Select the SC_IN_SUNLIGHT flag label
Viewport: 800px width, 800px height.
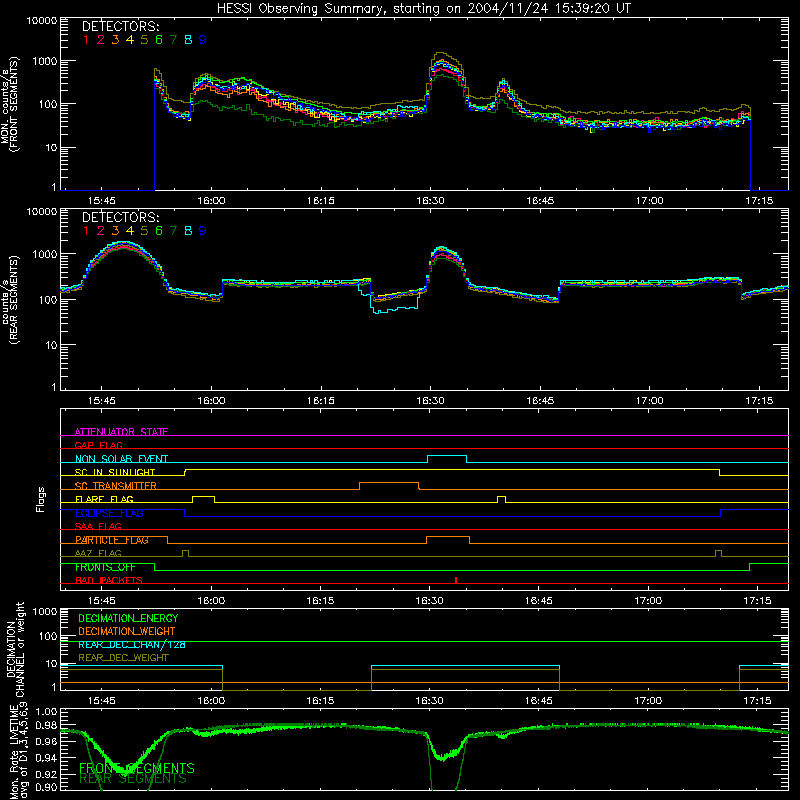115,472
